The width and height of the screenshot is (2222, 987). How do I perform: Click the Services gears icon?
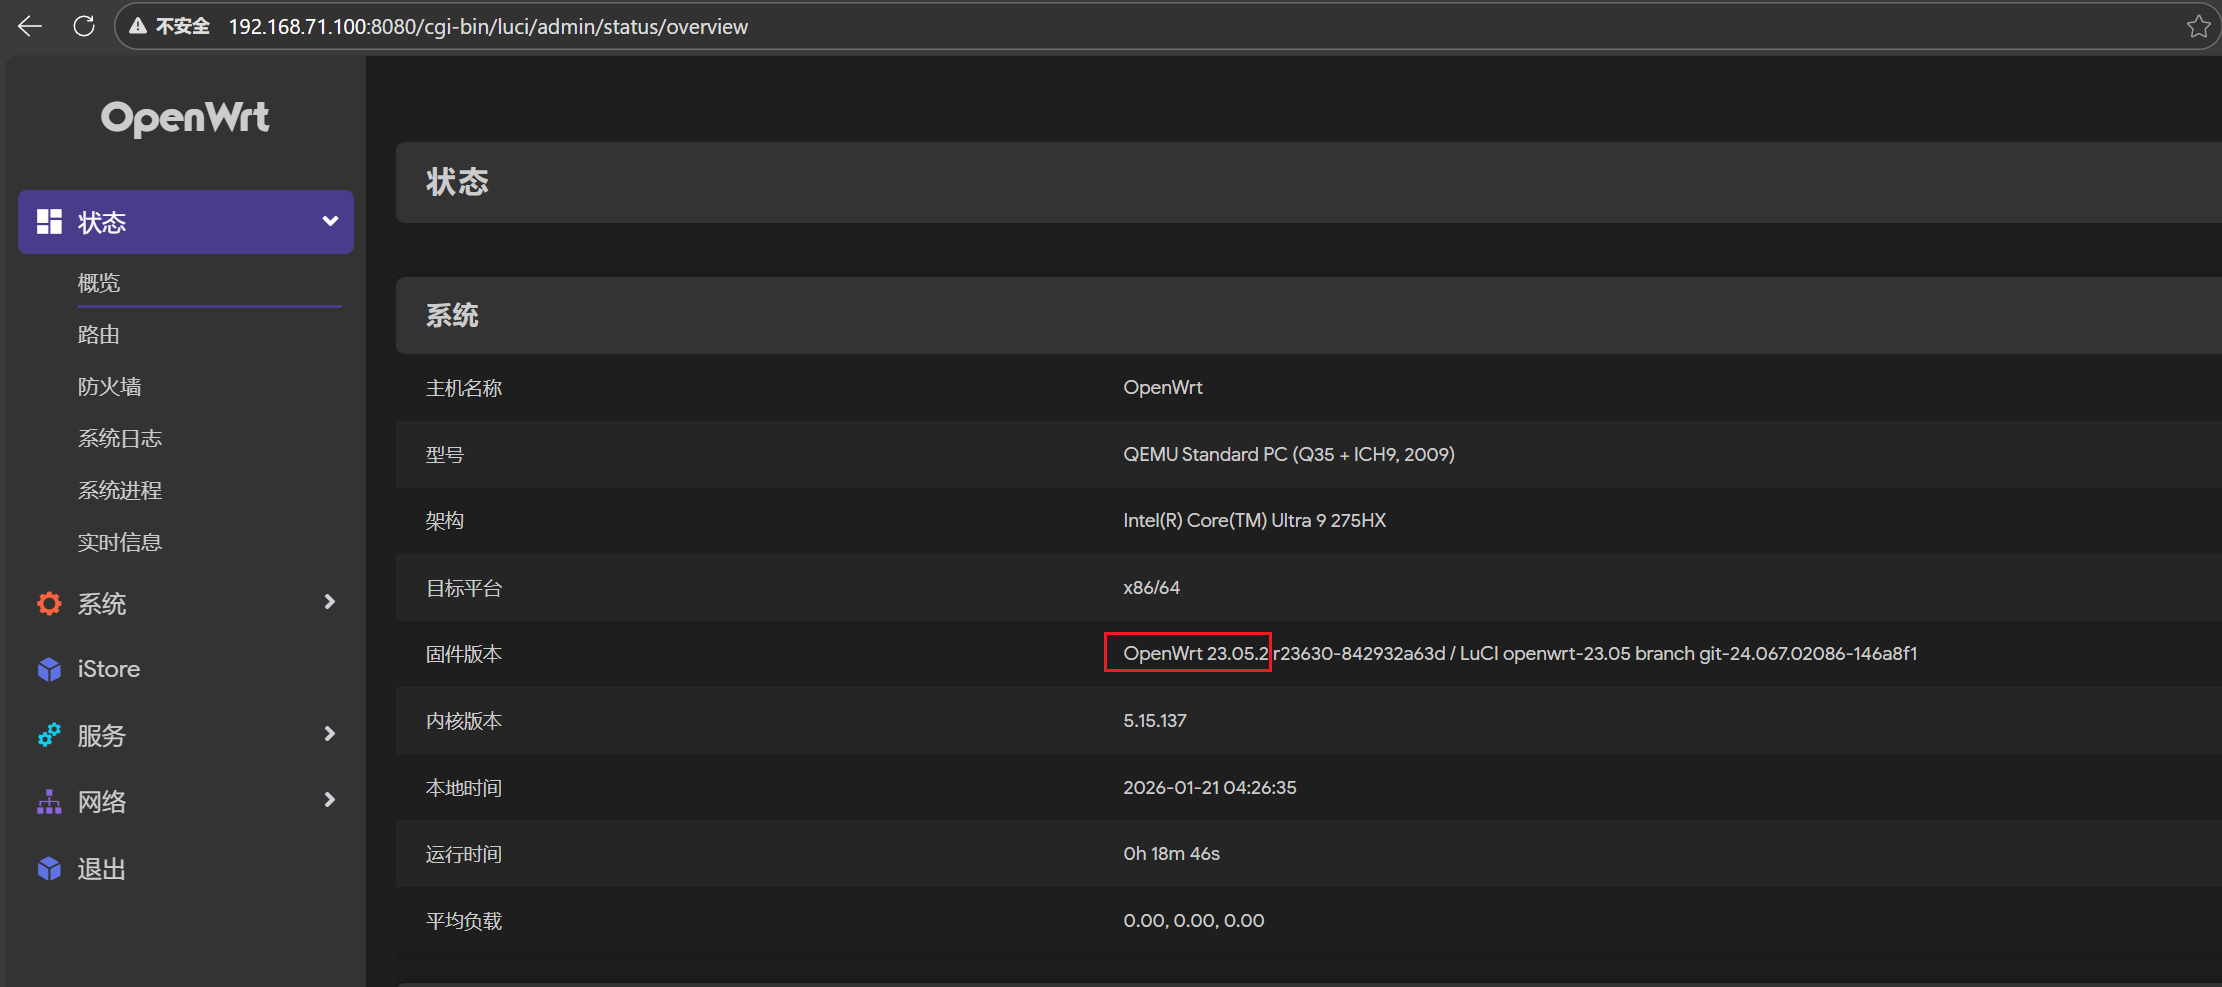(49, 735)
